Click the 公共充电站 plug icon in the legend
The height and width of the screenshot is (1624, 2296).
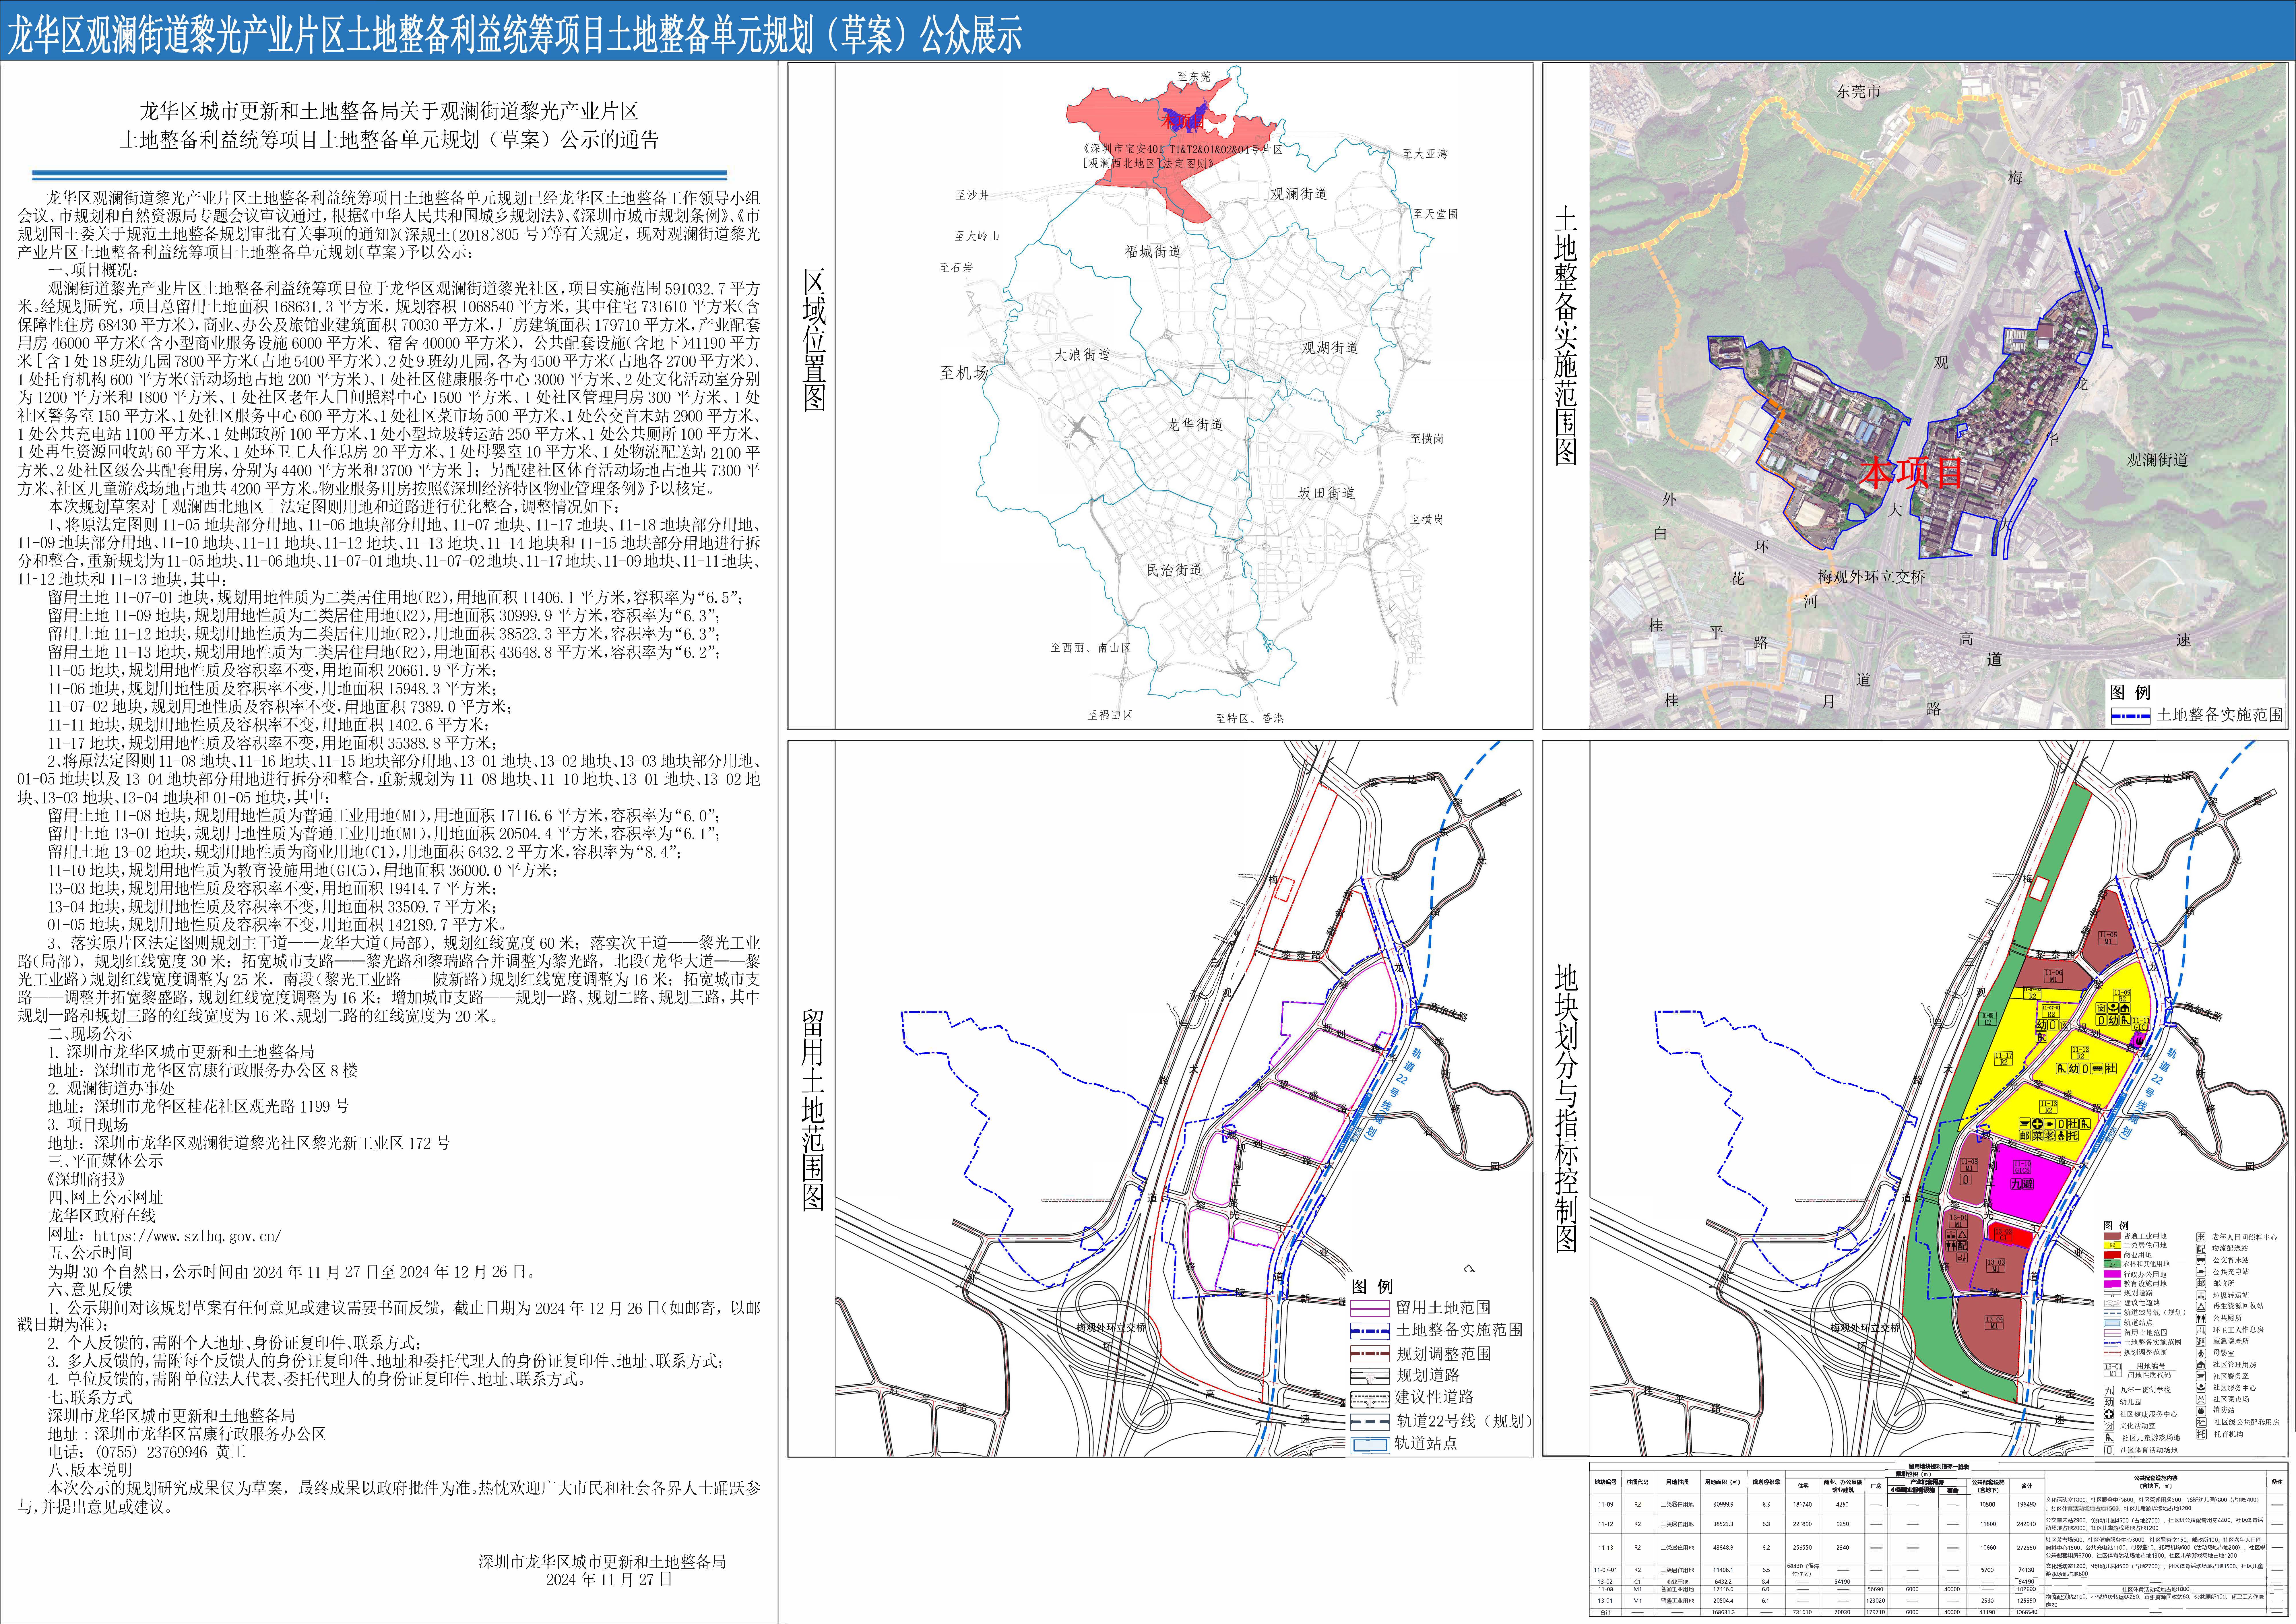(x=2201, y=1272)
